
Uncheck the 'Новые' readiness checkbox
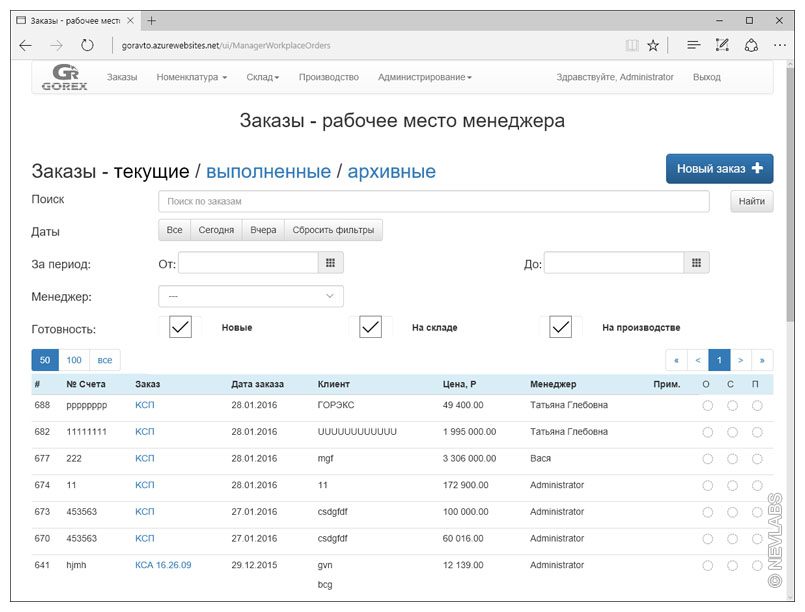point(180,327)
